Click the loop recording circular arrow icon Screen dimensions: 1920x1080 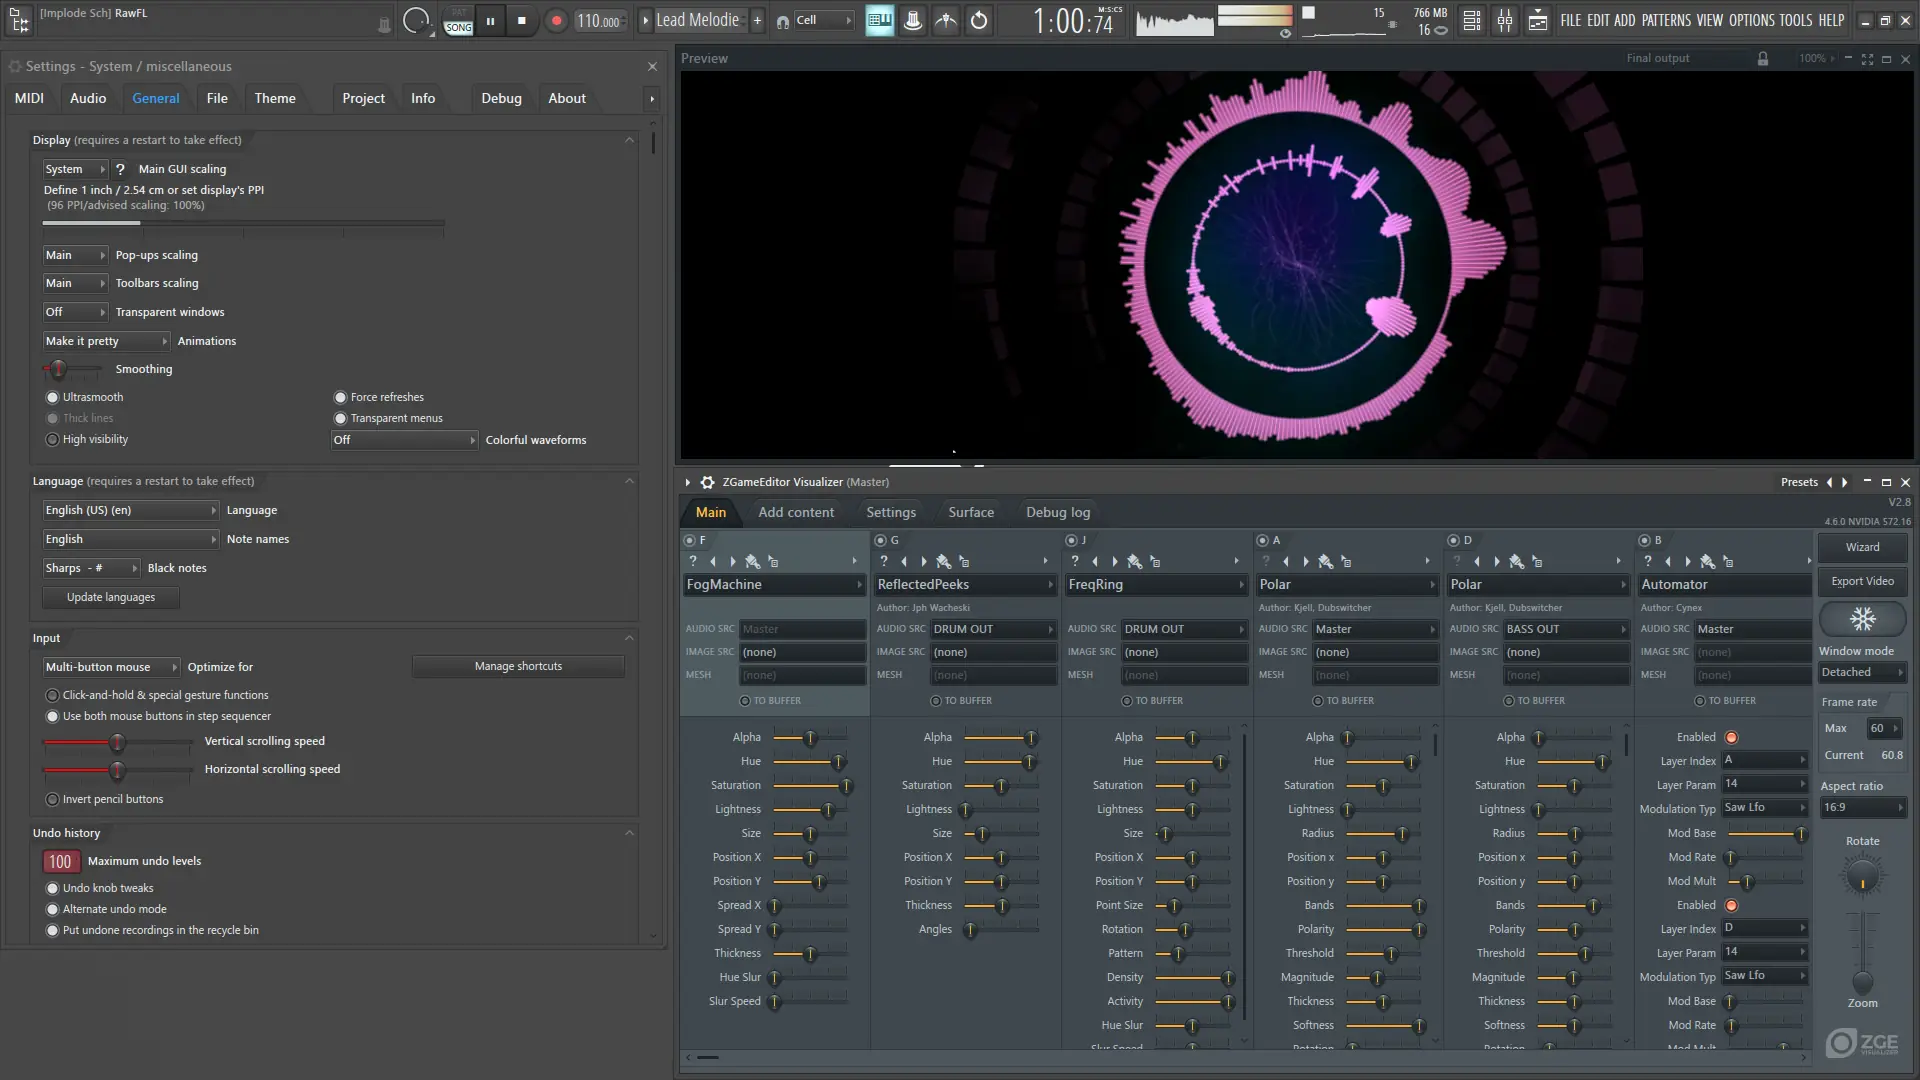[979, 20]
